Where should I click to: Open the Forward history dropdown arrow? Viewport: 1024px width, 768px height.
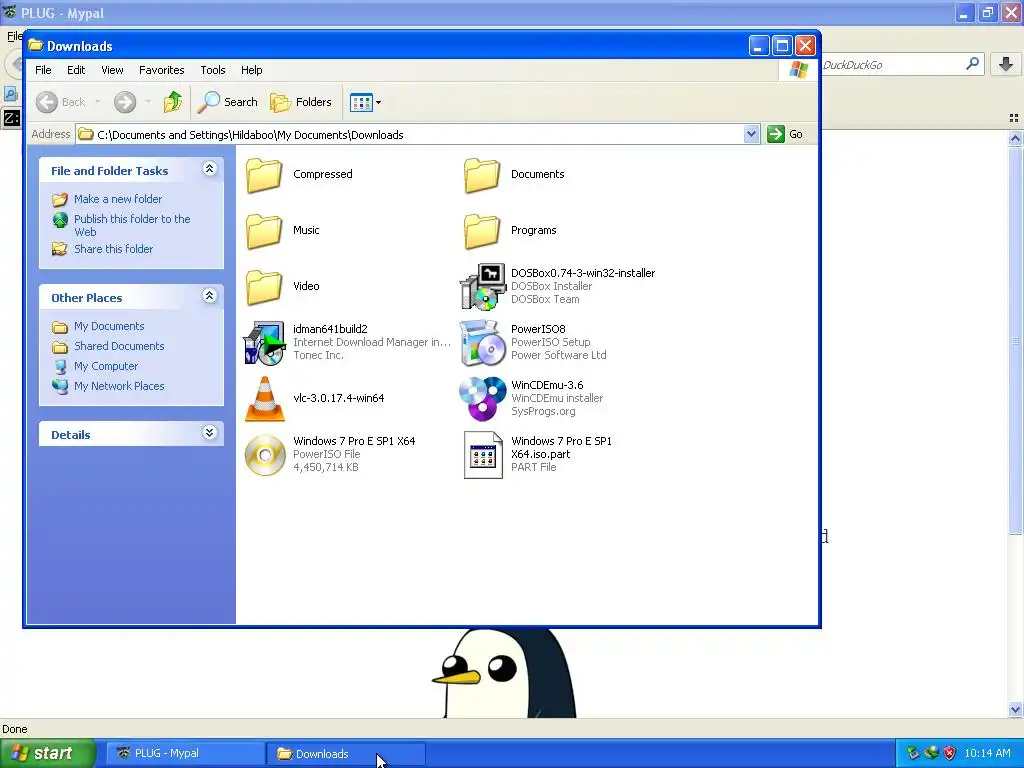pyautogui.click(x=148, y=102)
